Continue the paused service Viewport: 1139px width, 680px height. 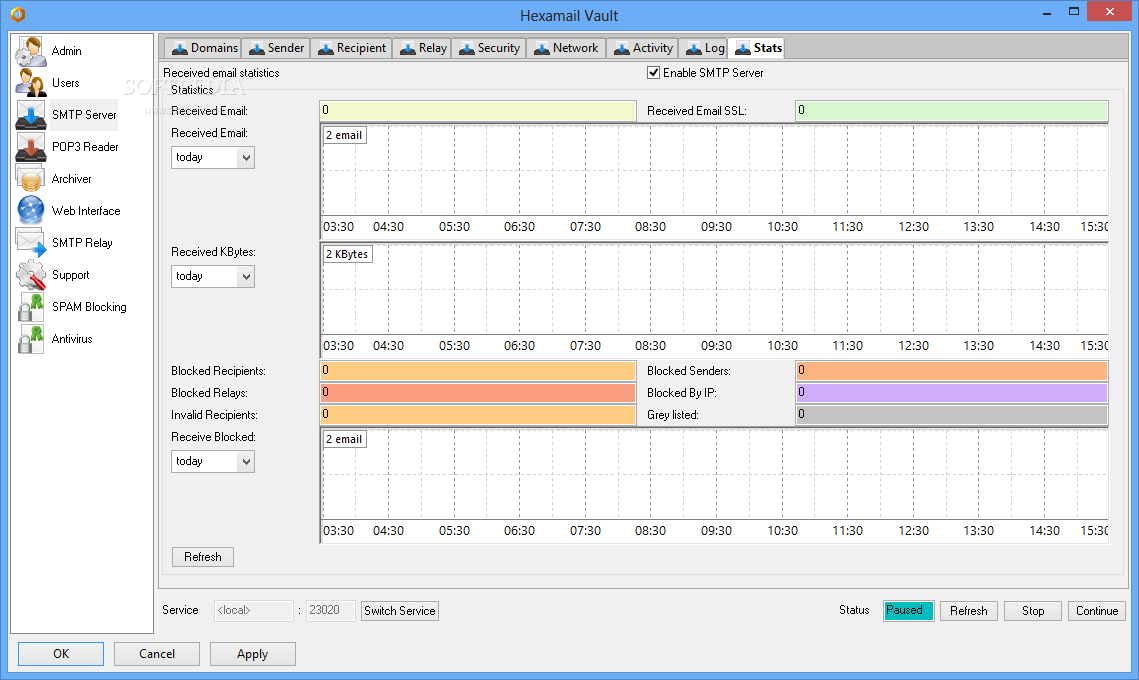tap(1097, 611)
